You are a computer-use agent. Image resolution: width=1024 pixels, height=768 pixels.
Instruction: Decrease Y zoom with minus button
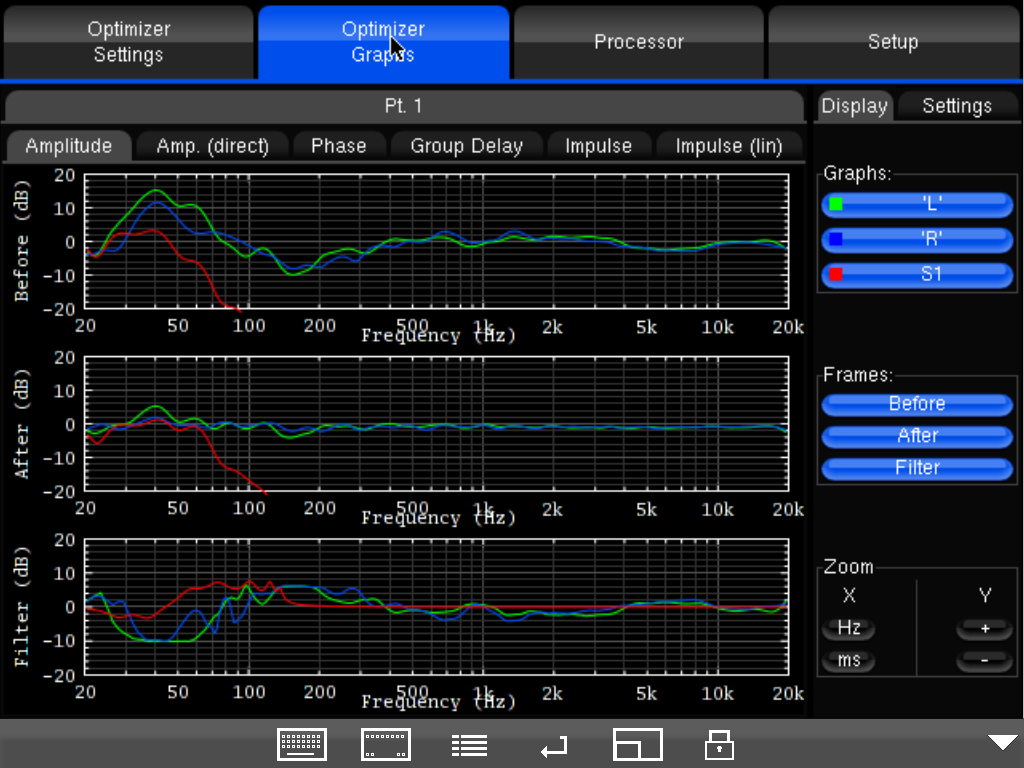tap(984, 661)
